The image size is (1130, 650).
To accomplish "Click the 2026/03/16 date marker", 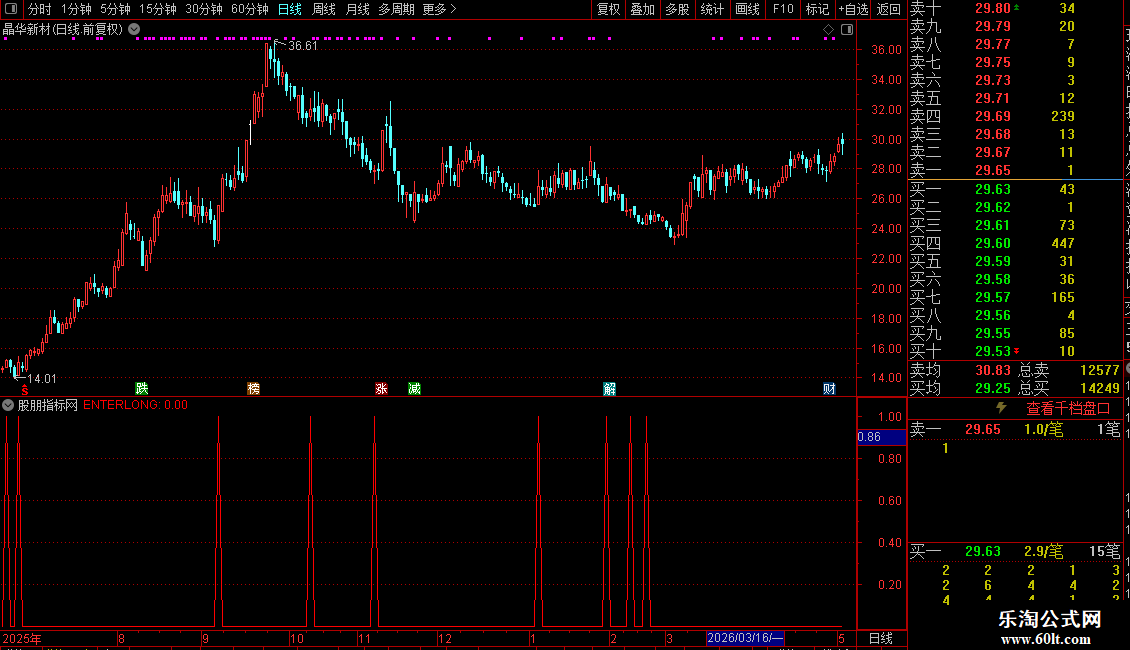I will point(744,638).
